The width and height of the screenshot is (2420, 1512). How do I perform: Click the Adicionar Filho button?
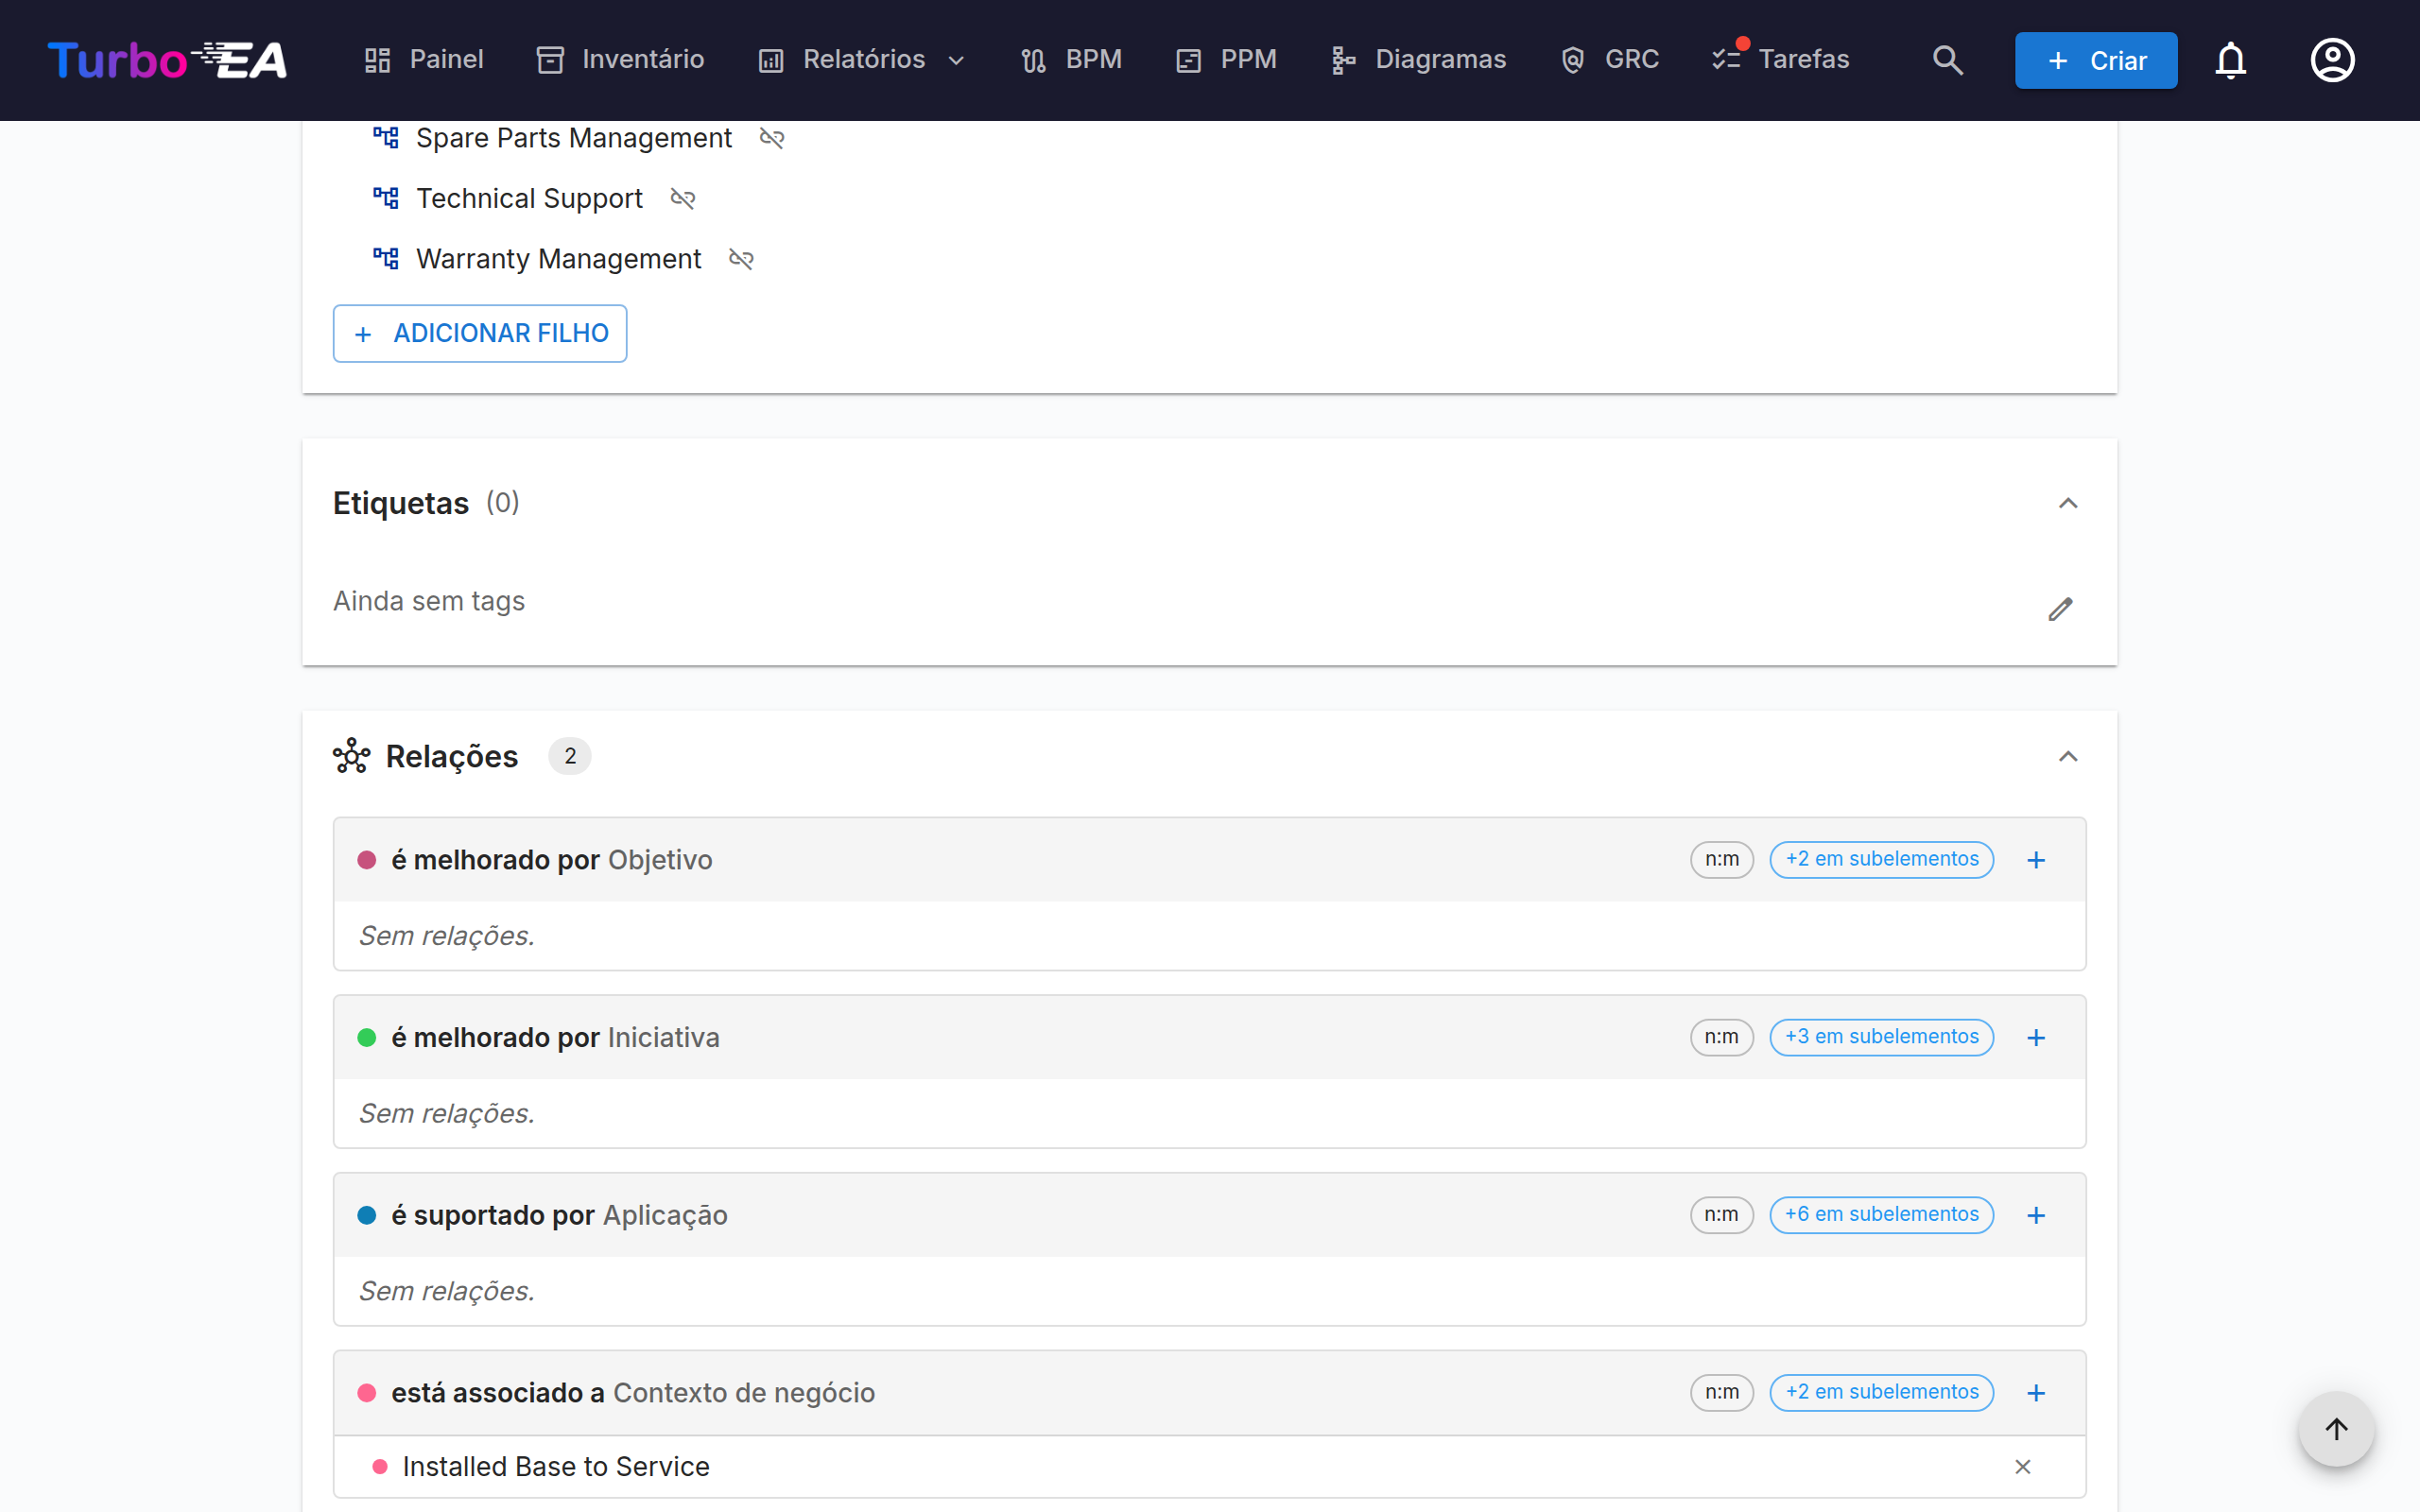pyautogui.click(x=480, y=333)
